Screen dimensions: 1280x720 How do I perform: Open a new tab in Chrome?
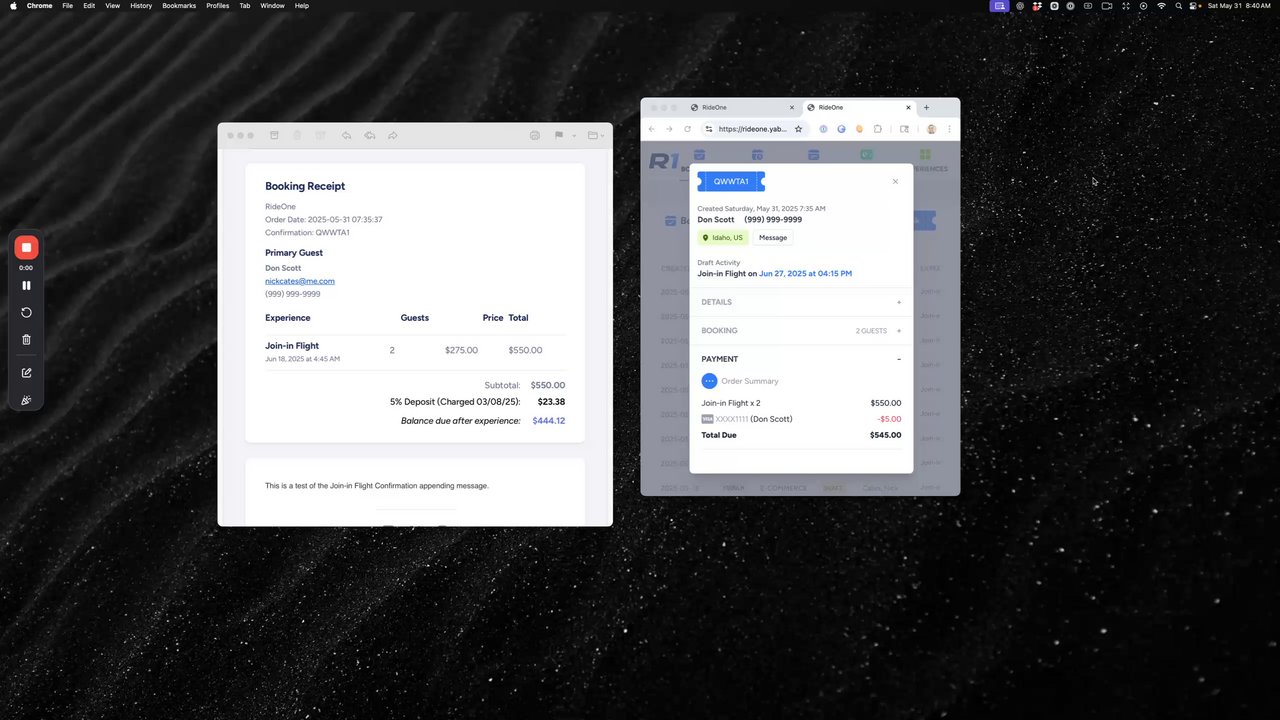[x=926, y=107]
